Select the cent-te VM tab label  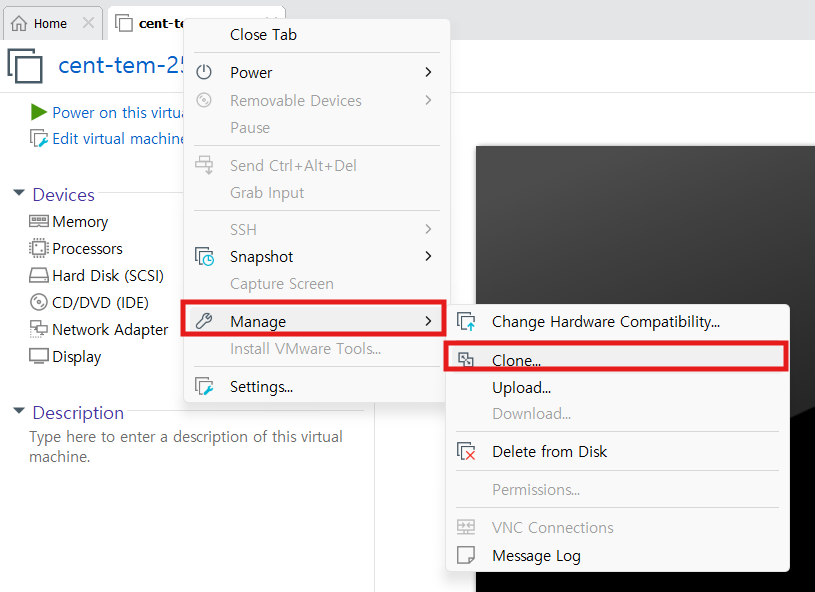[x=161, y=23]
